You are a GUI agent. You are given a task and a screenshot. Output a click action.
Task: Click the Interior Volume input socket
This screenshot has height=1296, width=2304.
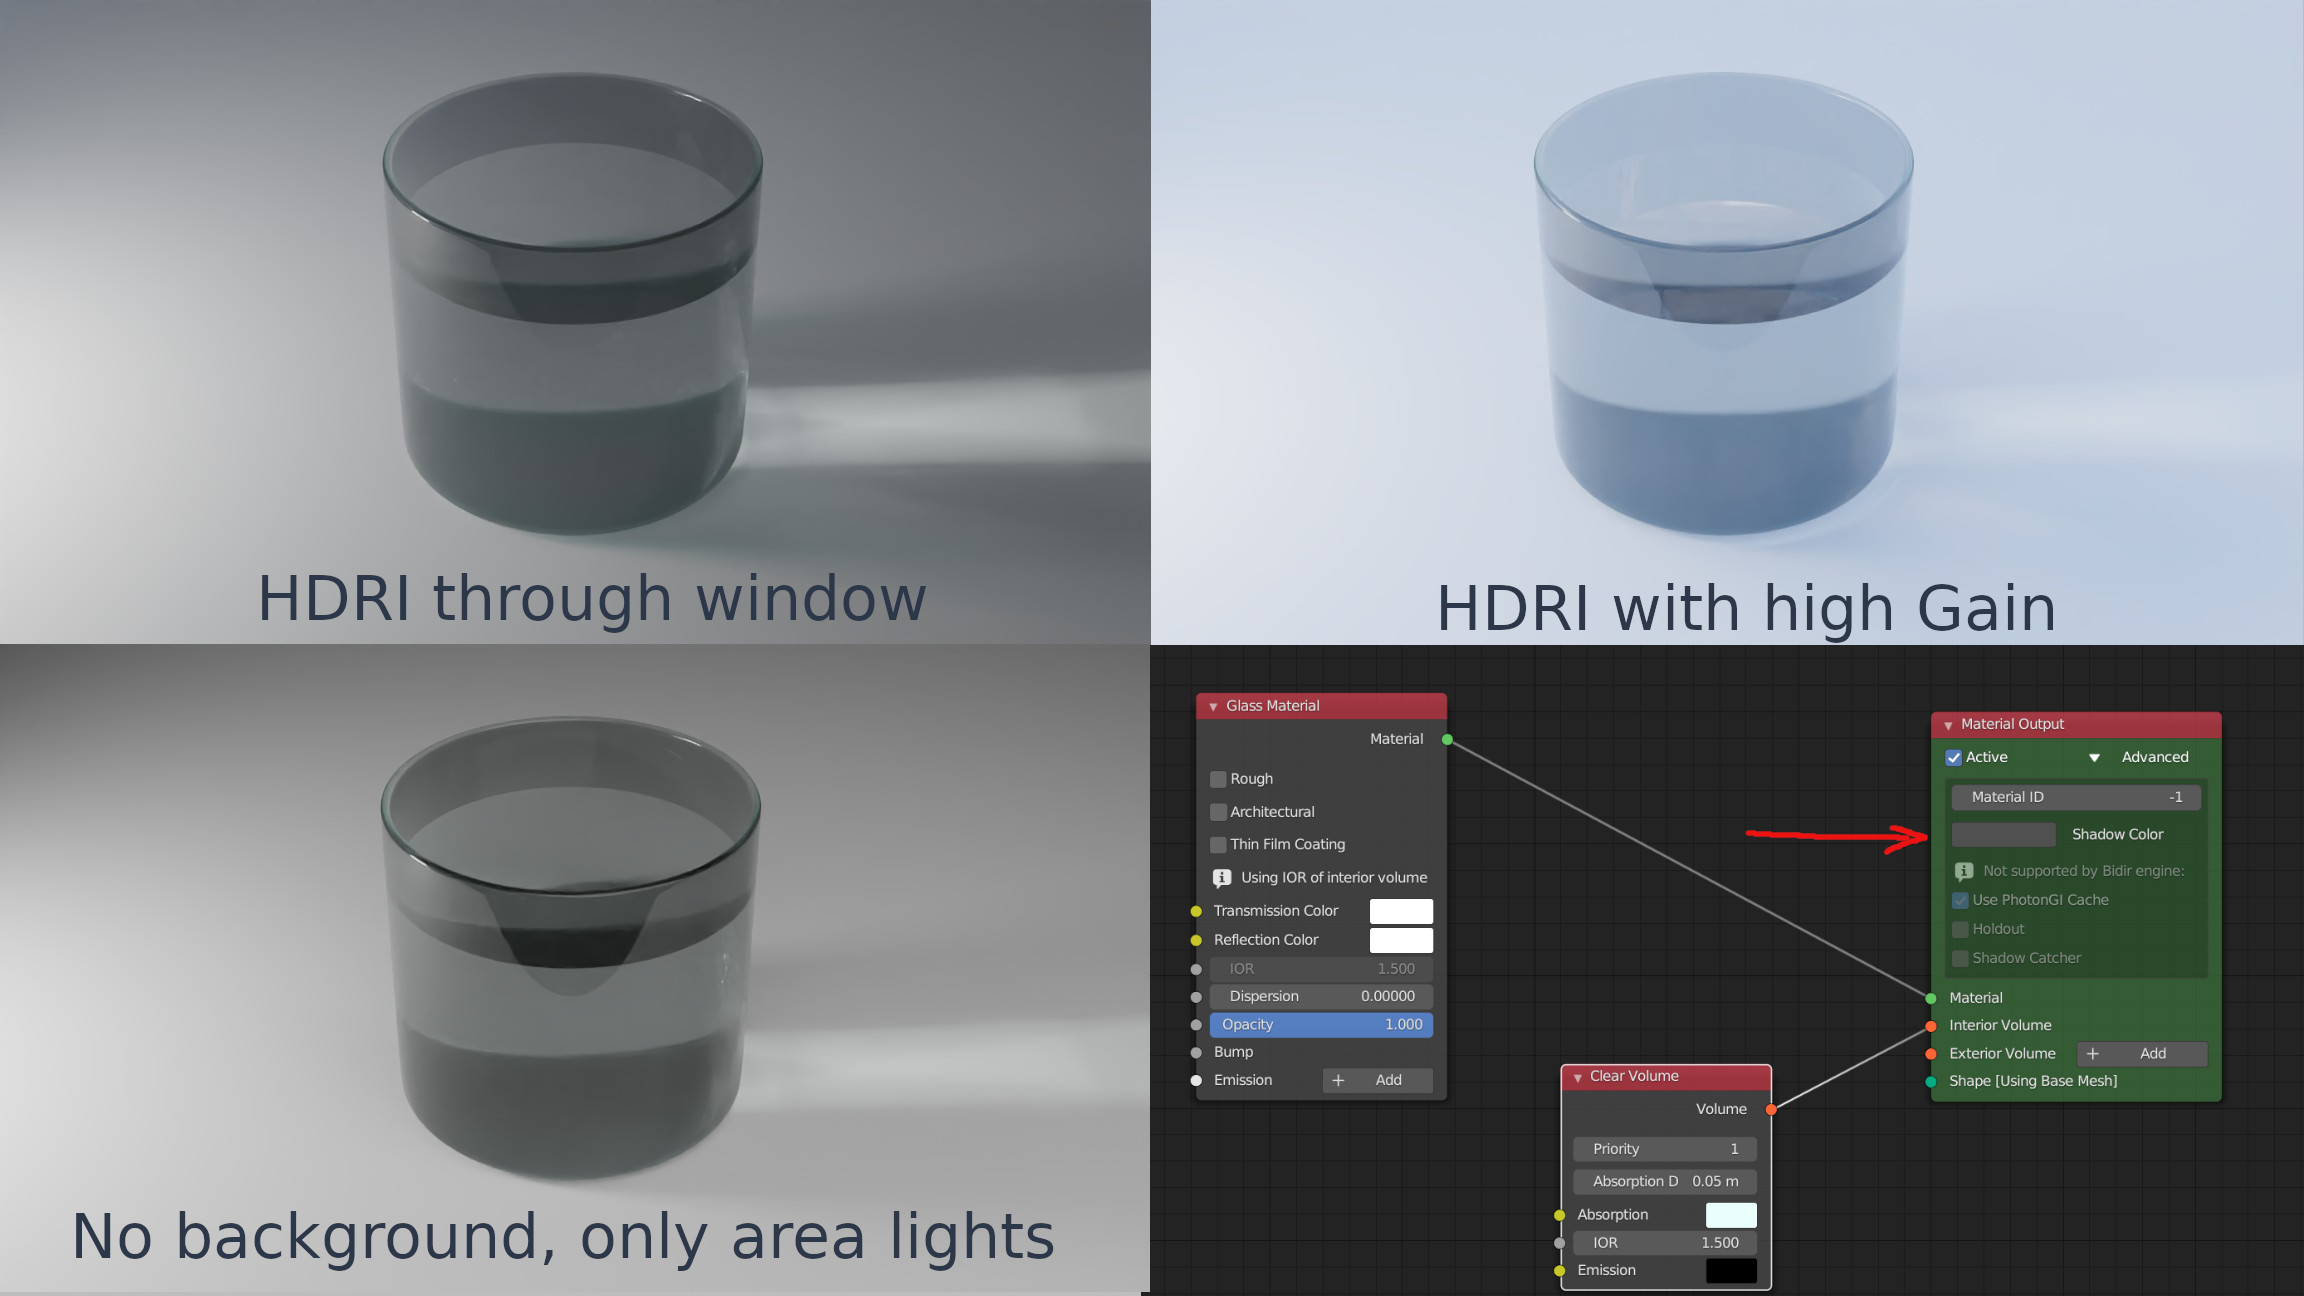pos(1931,1026)
